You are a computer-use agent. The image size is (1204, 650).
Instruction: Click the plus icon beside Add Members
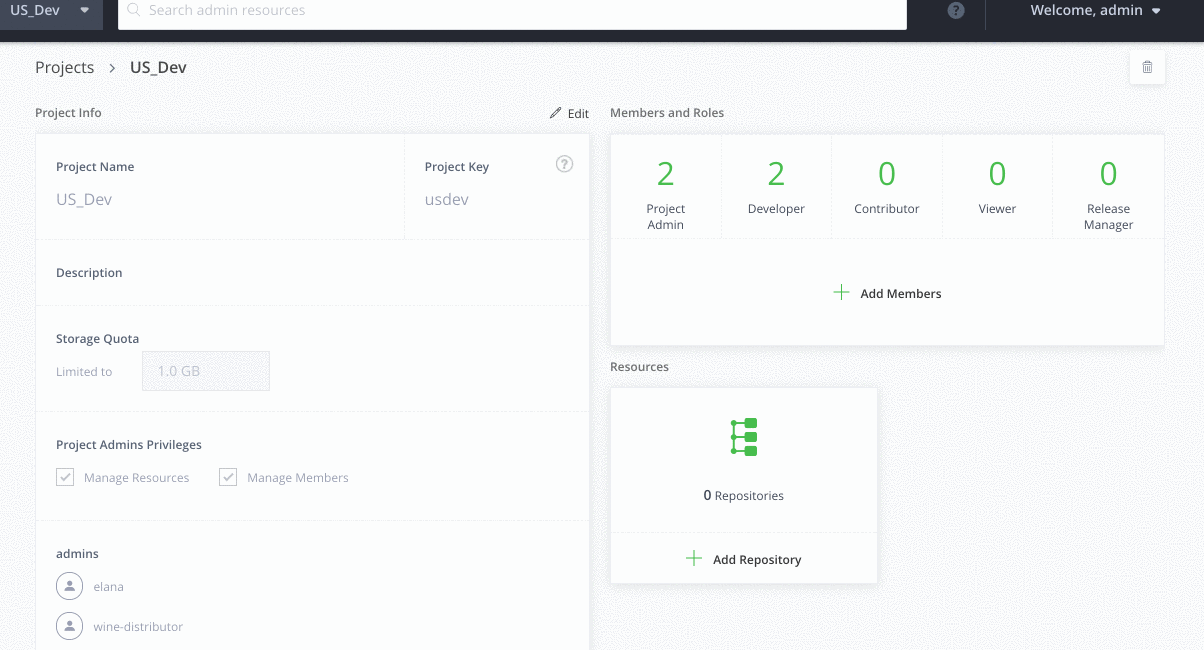841,293
